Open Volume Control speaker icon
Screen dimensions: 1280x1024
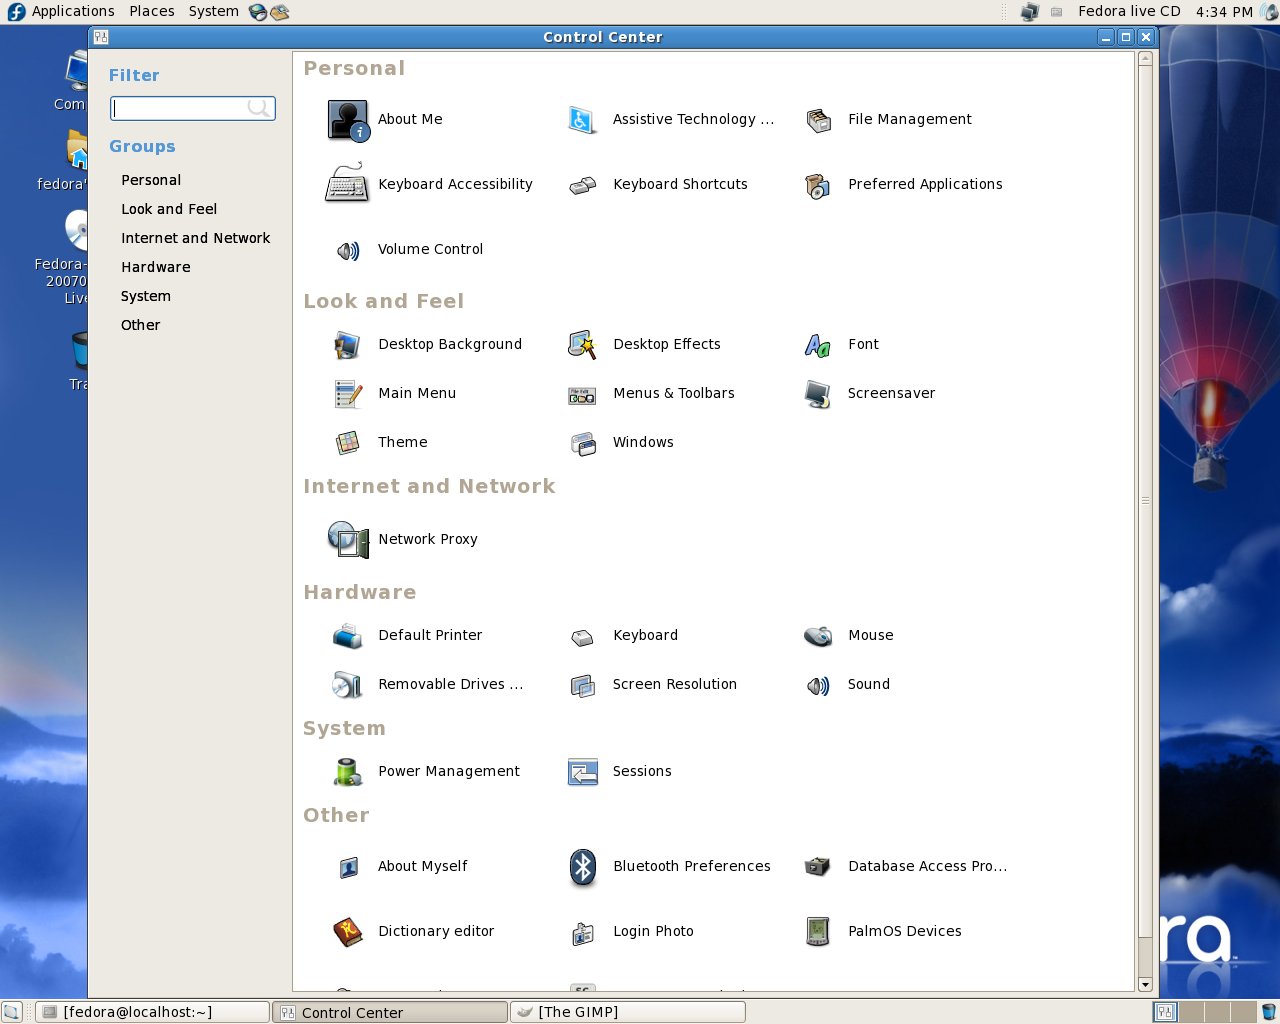coord(347,250)
